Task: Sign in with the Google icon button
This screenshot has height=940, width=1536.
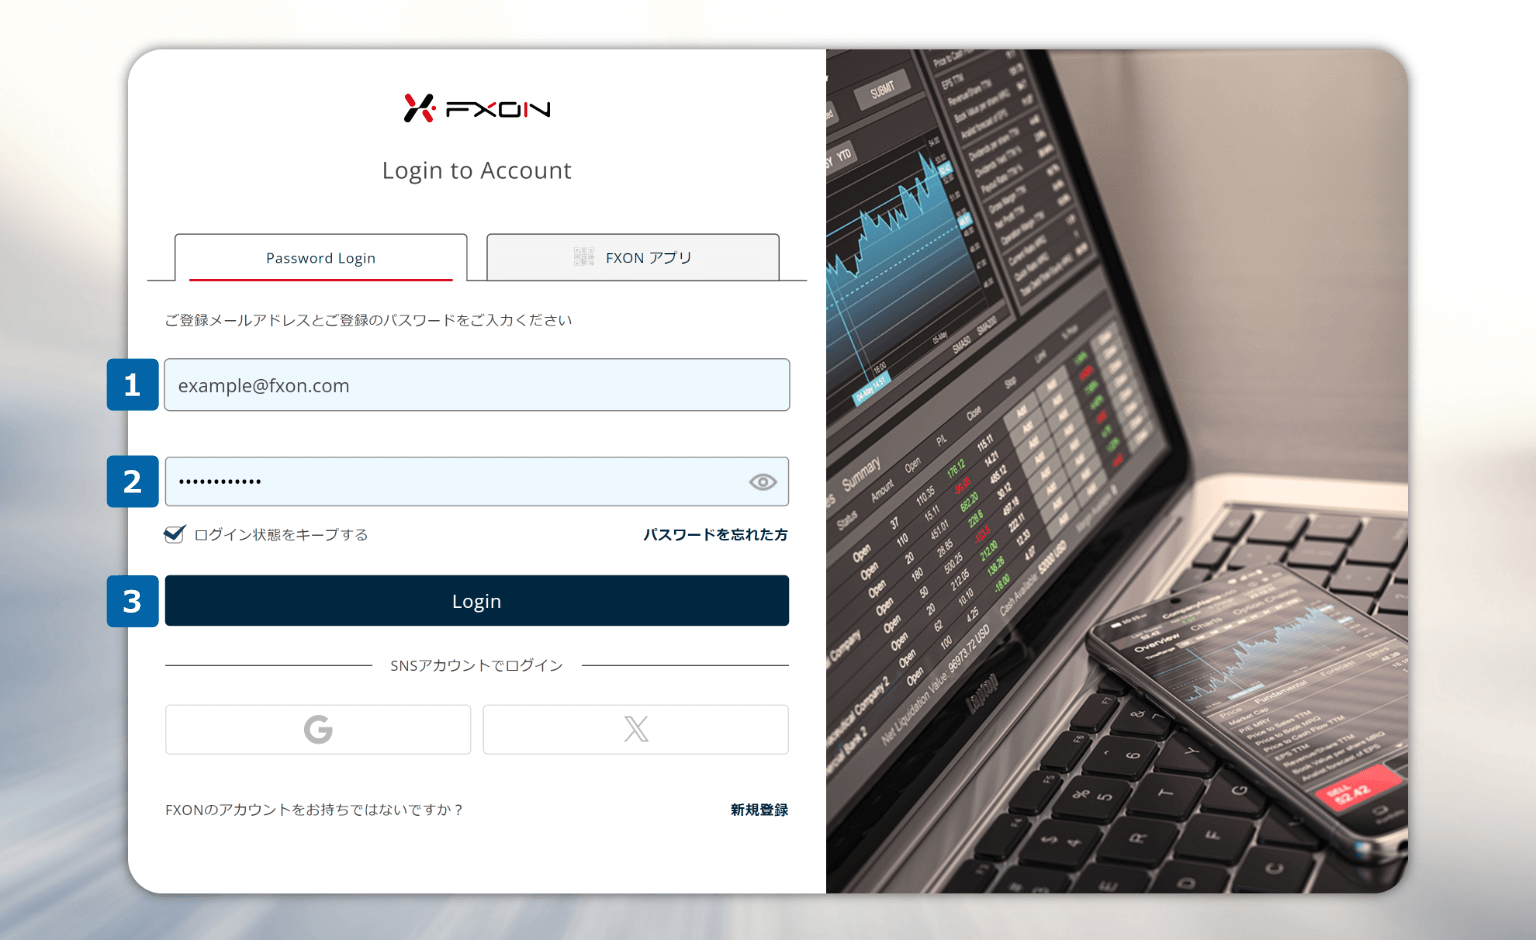Action: 318,729
